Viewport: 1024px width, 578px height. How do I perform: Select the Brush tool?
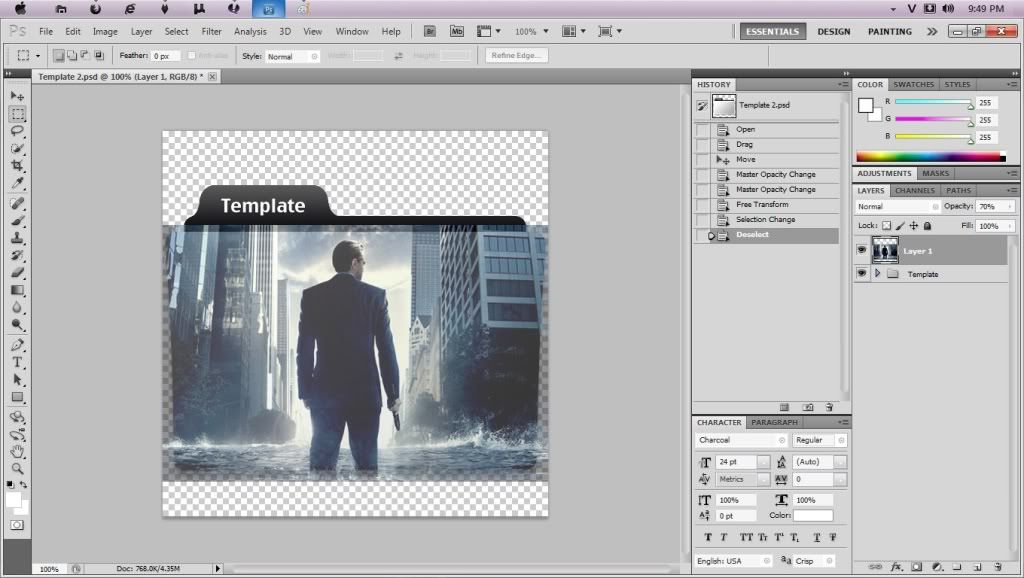tap(17, 221)
